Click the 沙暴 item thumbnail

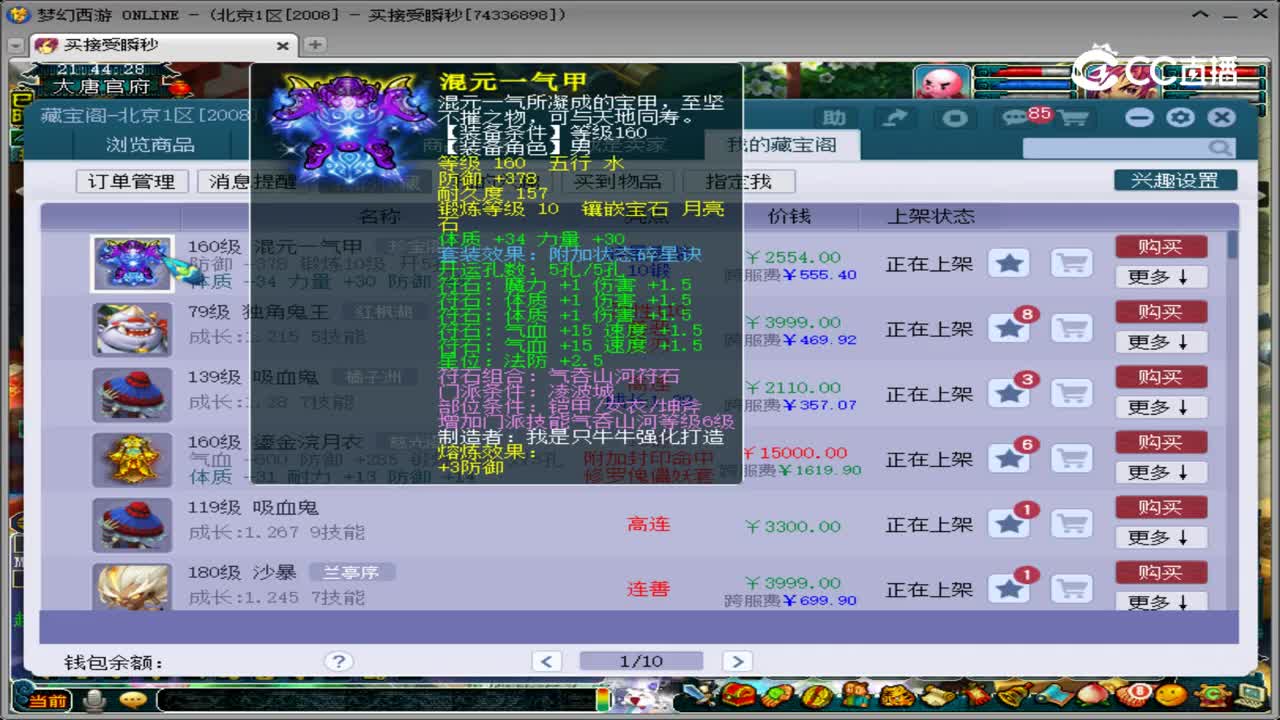coord(132,587)
